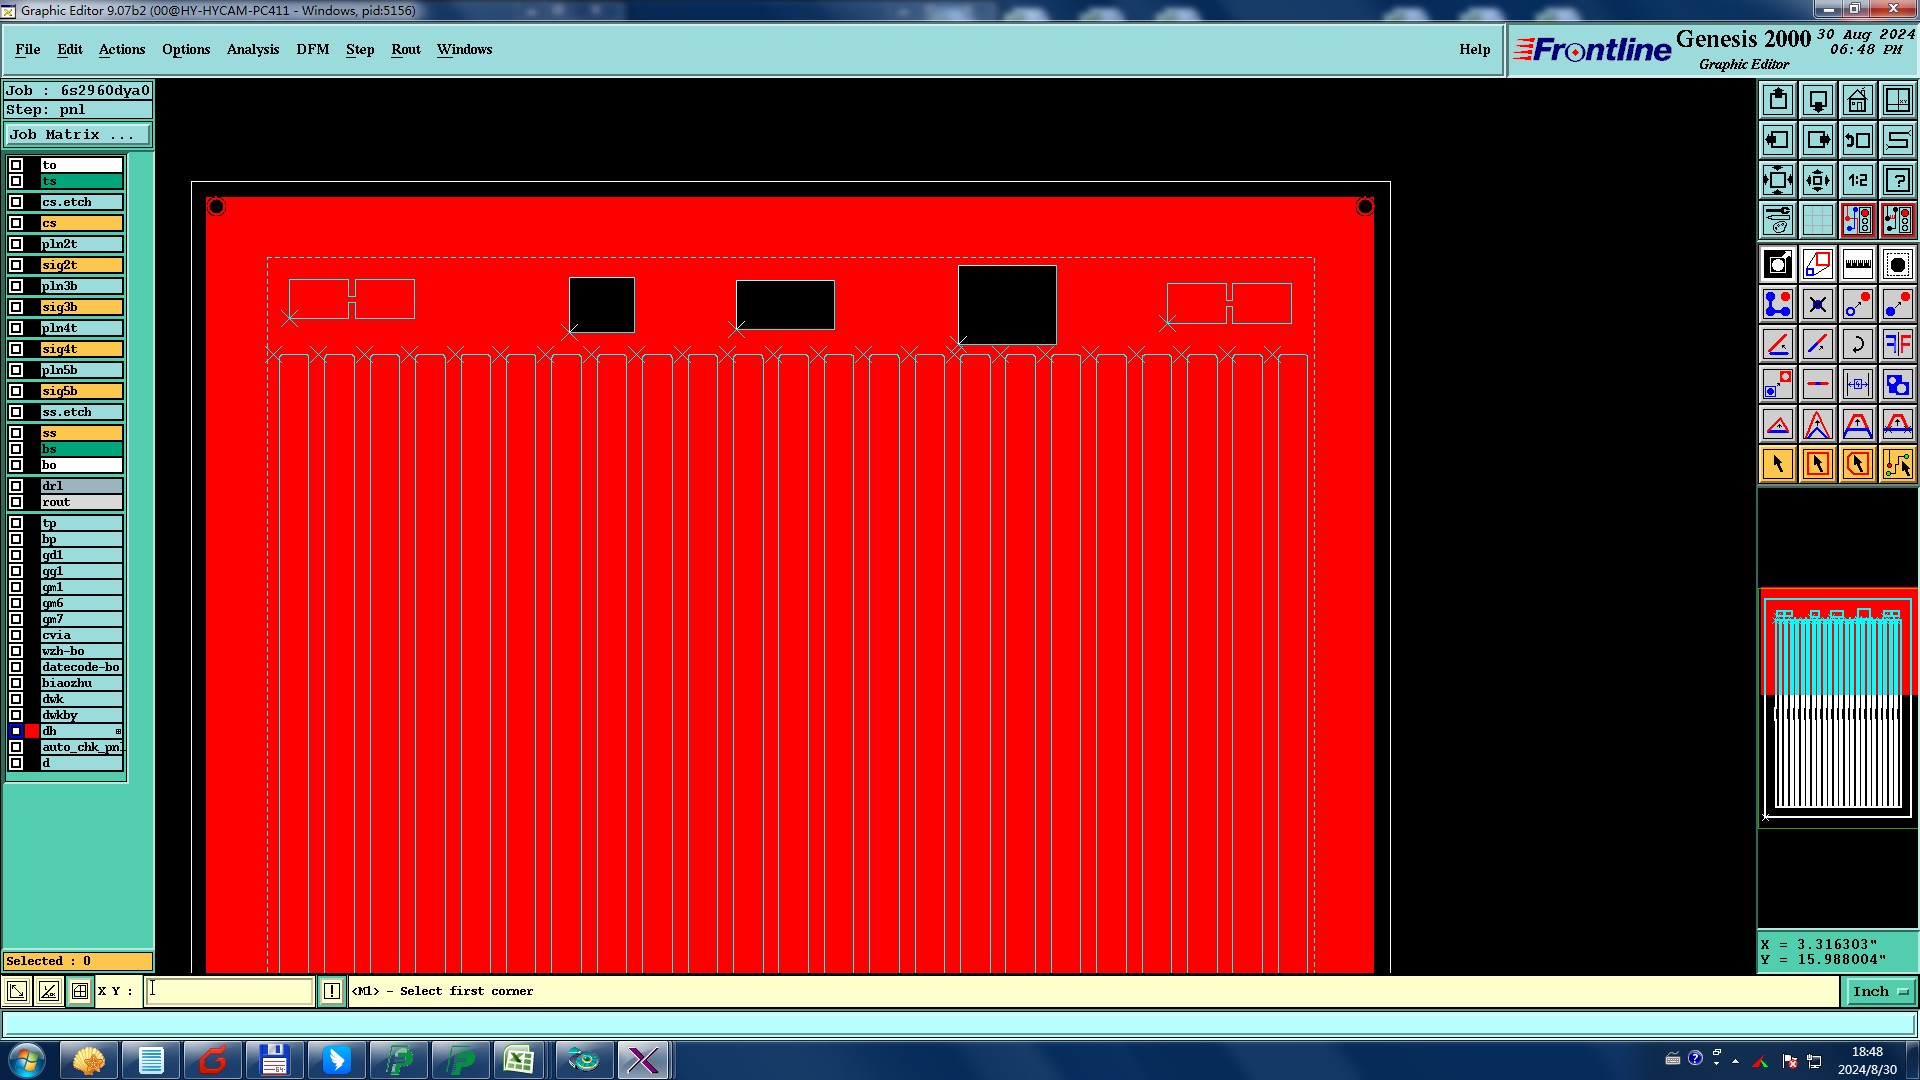Click the 1:2 zoom scale icon
The width and height of the screenshot is (1920, 1080).
(1857, 180)
